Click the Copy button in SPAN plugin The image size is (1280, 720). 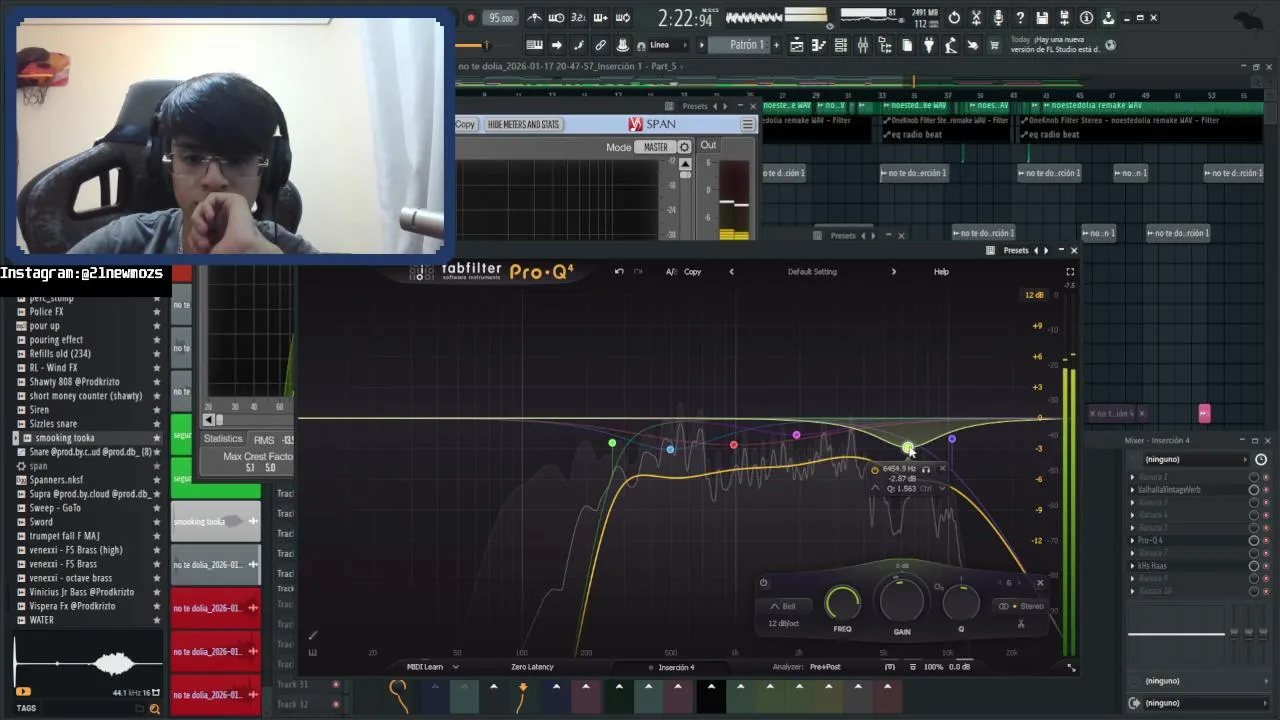pos(465,124)
